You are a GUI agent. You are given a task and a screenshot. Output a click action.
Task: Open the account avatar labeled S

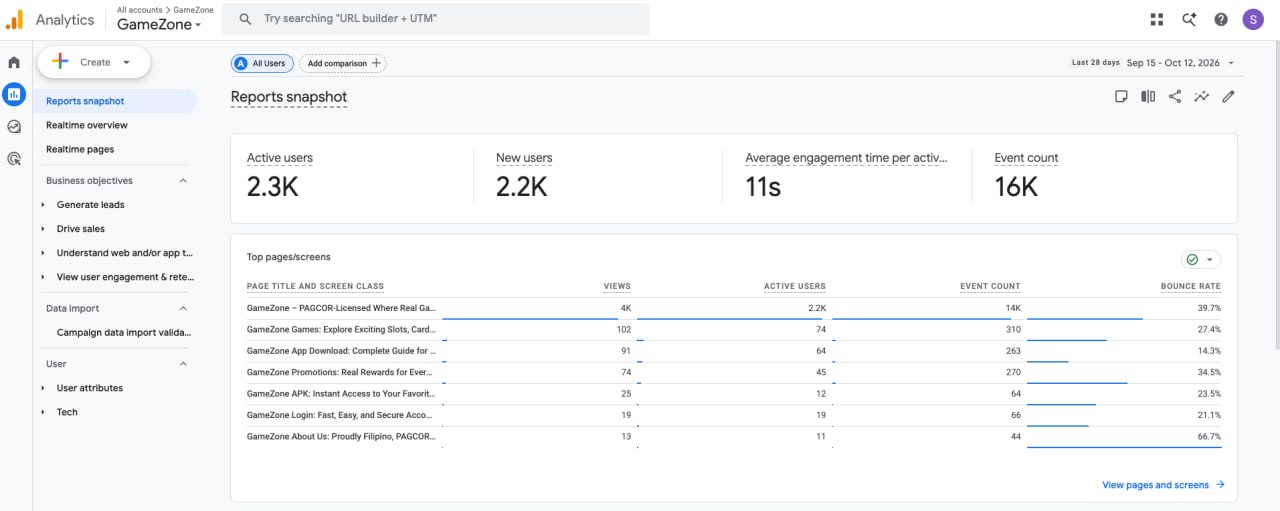point(1253,19)
